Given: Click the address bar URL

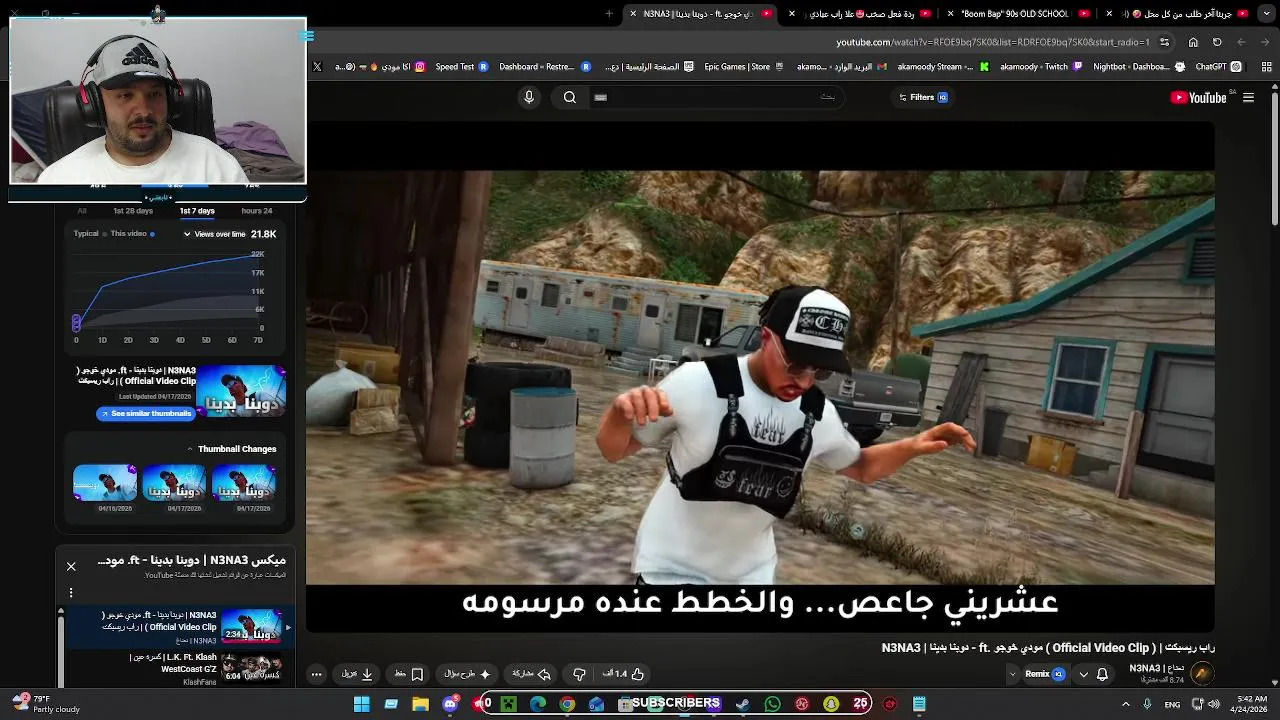Looking at the screenshot, I should click(x=993, y=42).
